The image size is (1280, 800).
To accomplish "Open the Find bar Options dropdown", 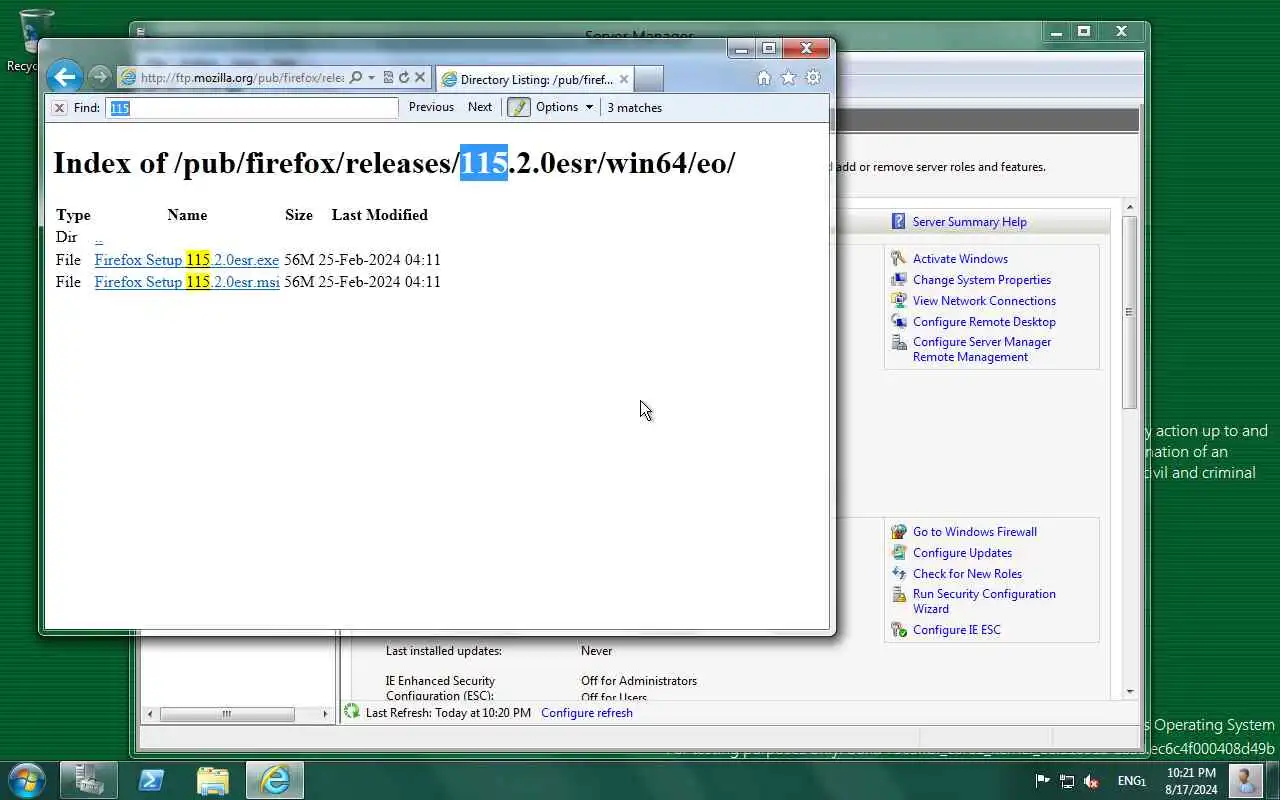I will coord(564,107).
